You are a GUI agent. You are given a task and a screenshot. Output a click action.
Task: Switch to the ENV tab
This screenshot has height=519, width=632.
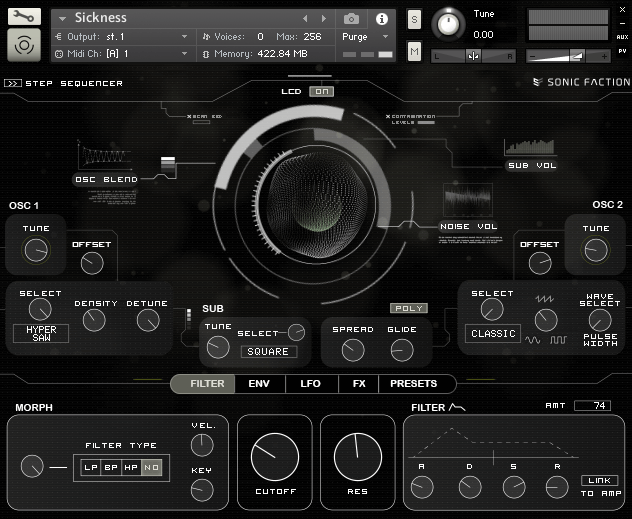pyautogui.click(x=259, y=384)
